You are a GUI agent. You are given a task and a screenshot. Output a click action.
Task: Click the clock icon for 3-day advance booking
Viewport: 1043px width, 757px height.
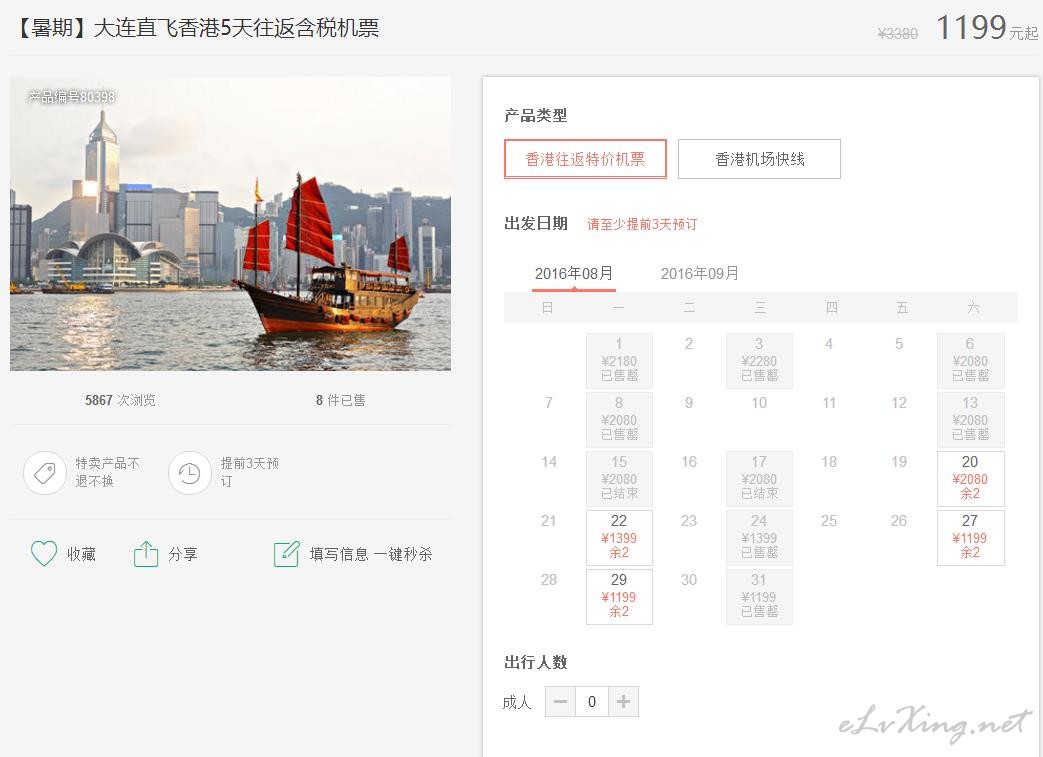(190, 473)
